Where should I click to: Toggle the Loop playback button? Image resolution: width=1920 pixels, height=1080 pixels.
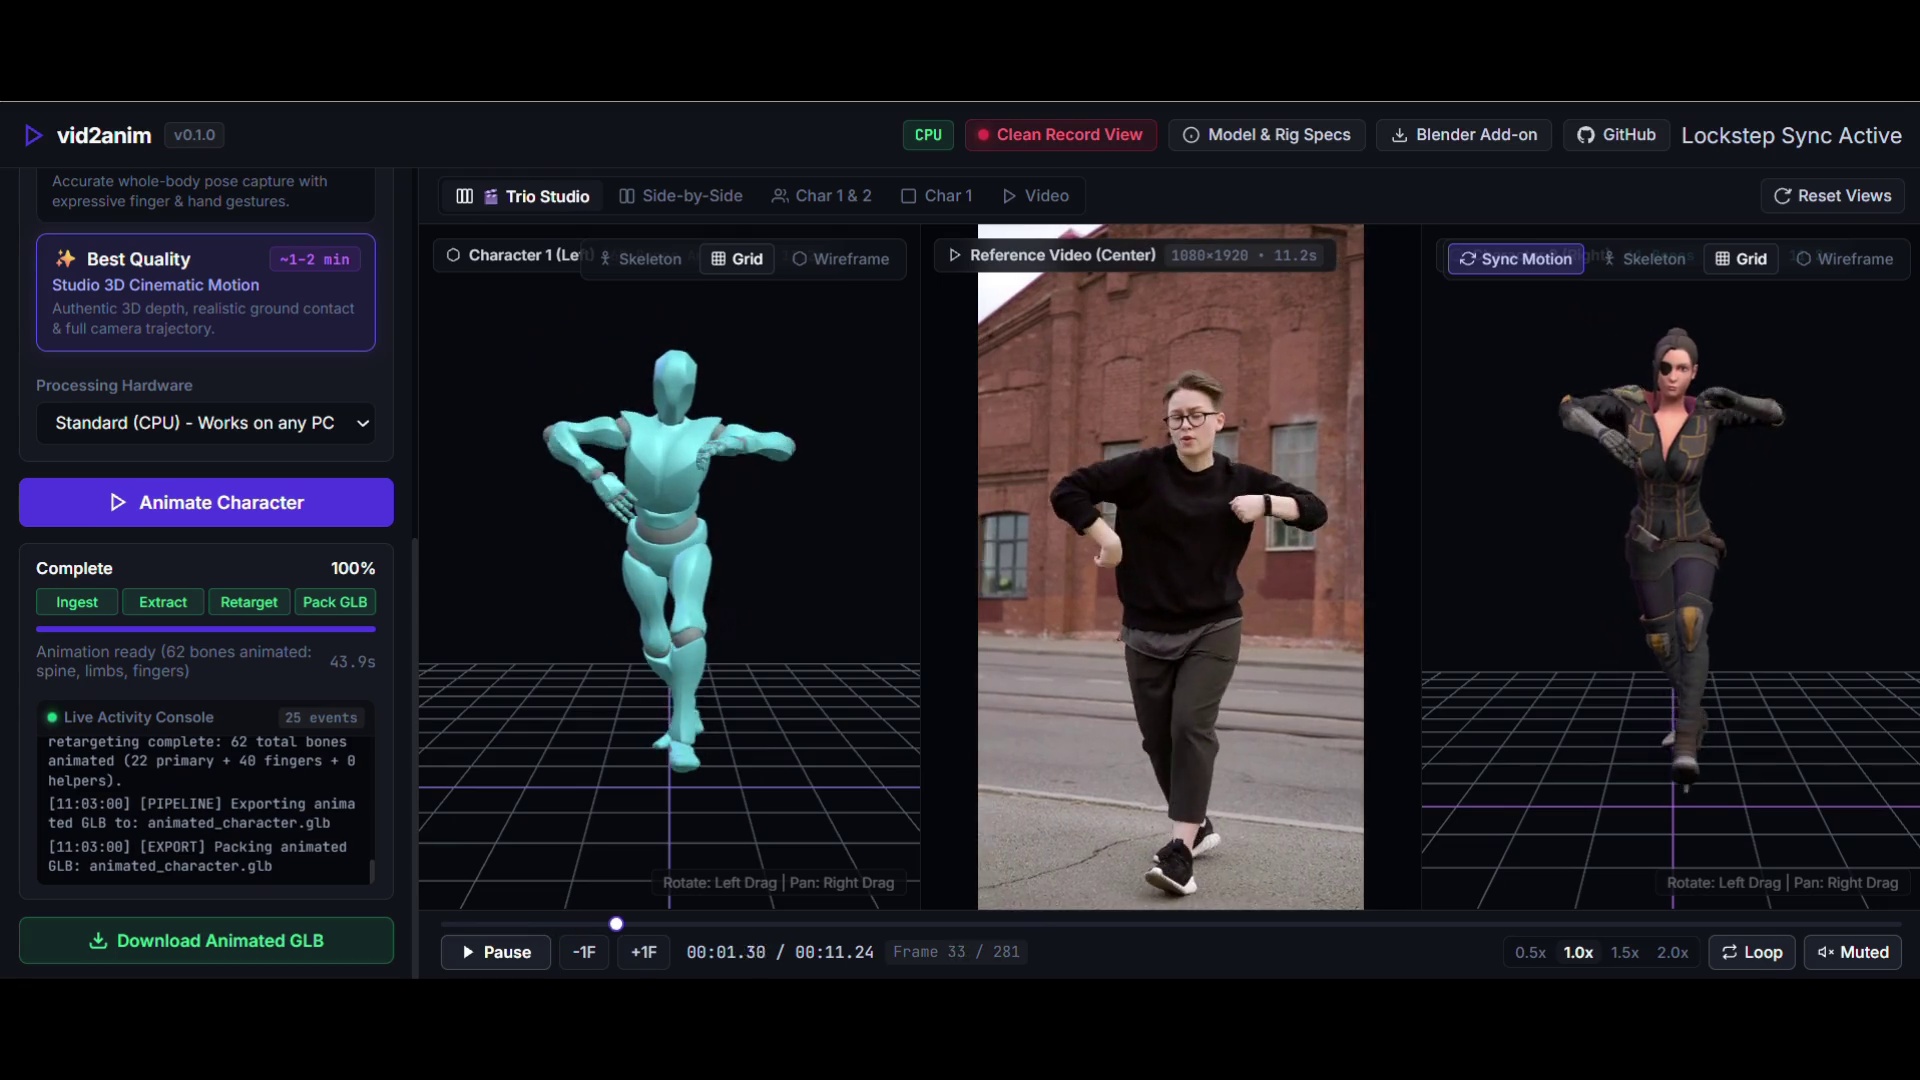tap(1752, 952)
